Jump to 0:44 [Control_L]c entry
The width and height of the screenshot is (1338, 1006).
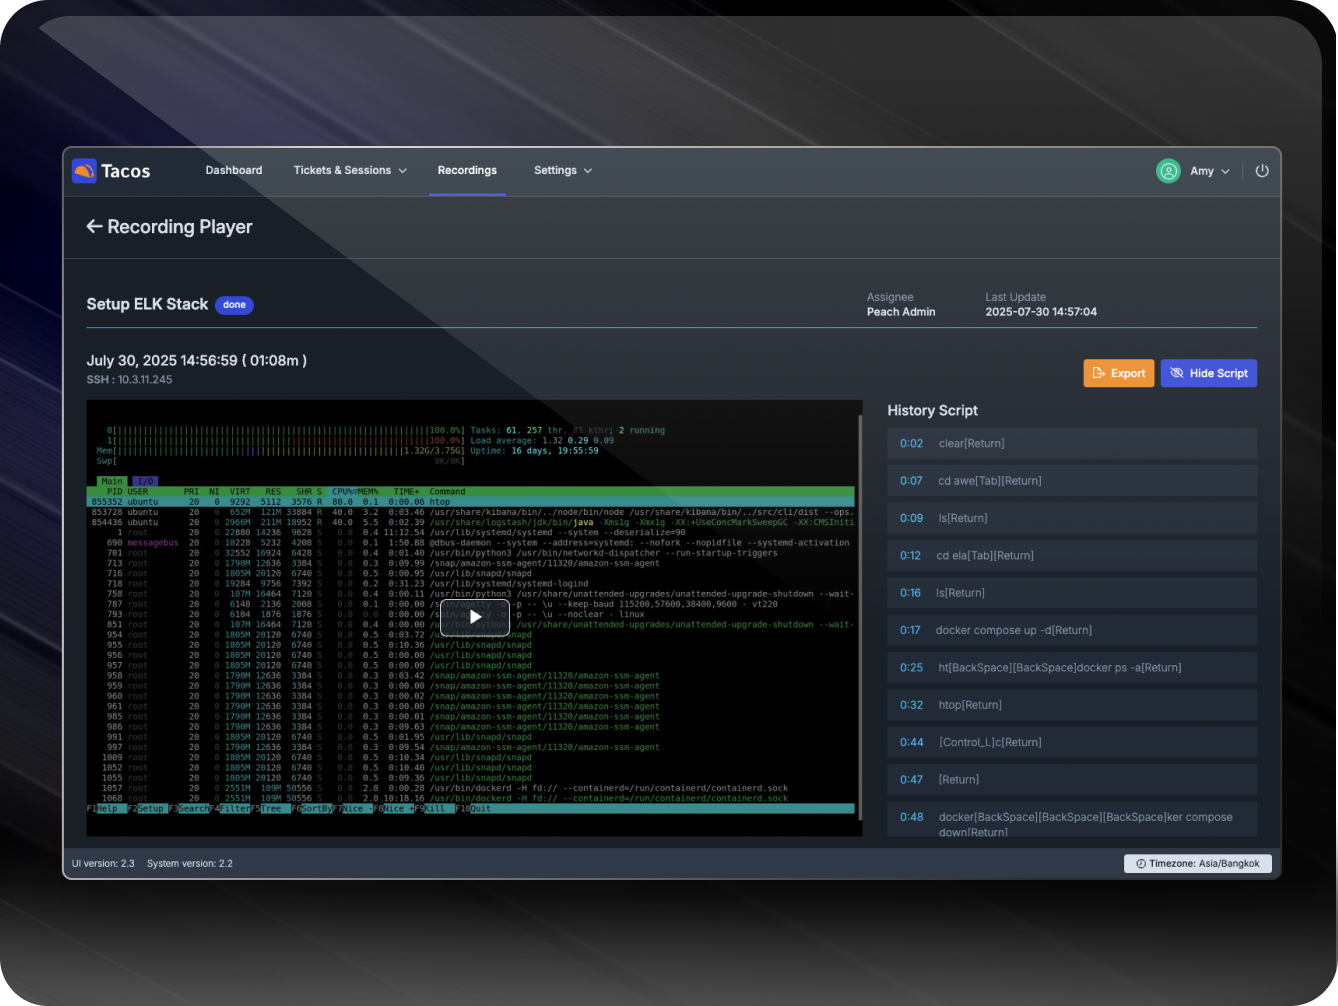(1072, 742)
